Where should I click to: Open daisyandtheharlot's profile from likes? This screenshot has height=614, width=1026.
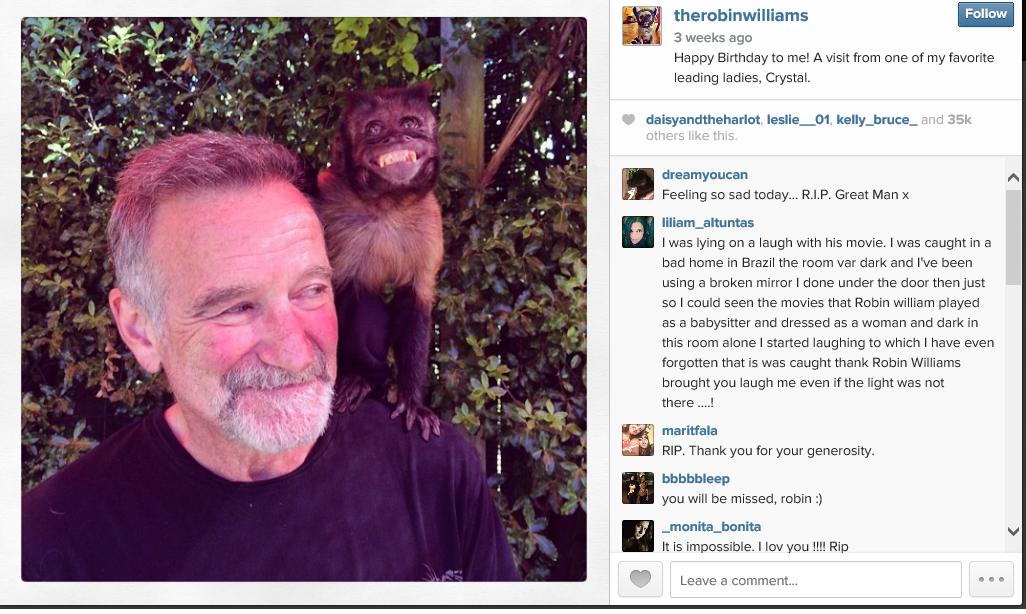[703, 120]
